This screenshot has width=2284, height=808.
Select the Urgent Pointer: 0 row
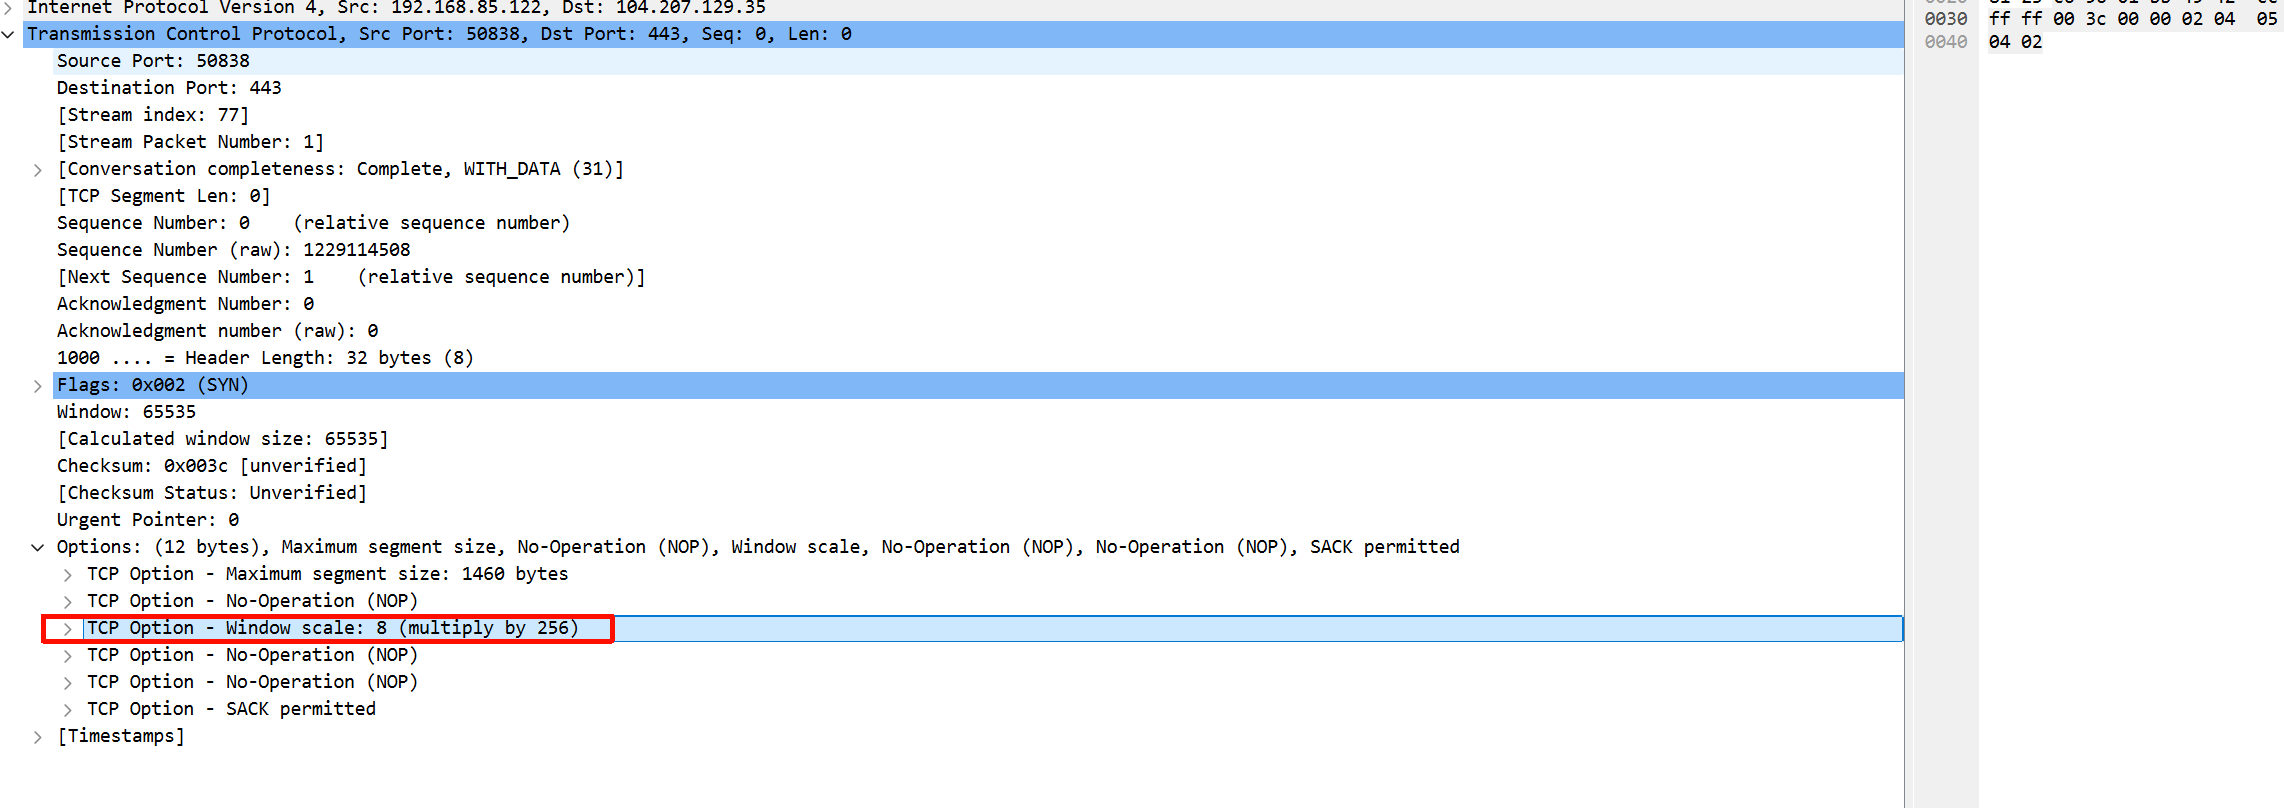978,520
